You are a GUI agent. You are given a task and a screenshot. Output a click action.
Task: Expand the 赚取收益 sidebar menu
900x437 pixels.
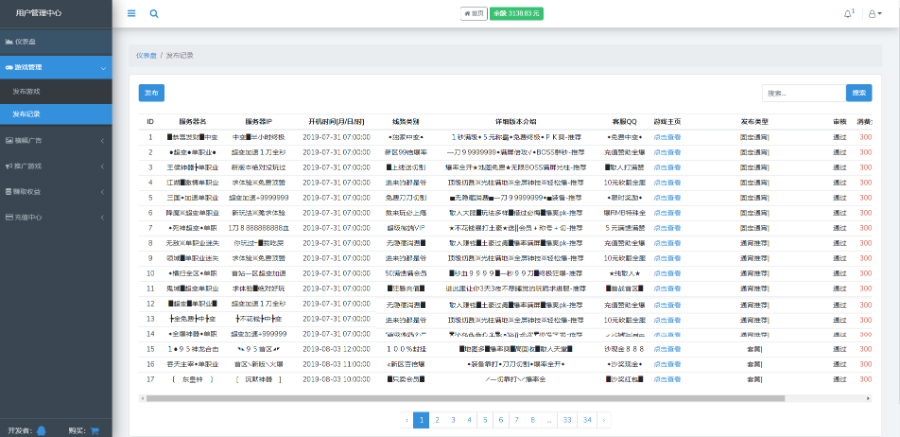click(55, 191)
